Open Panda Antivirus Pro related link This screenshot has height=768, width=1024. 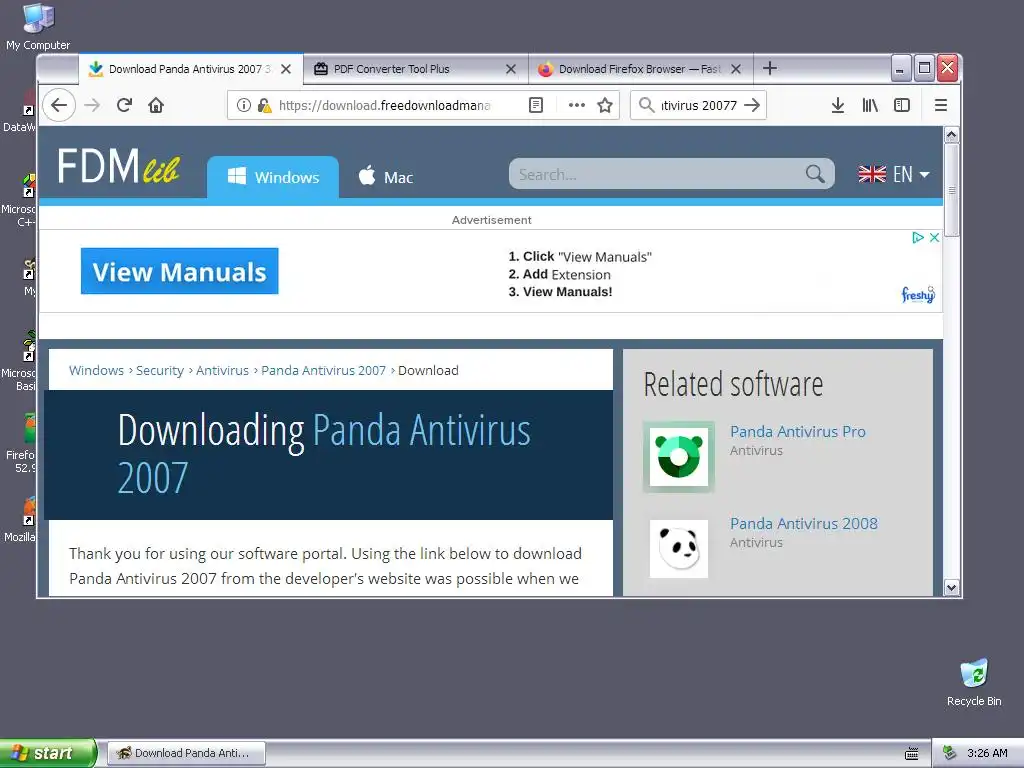coord(797,432)
